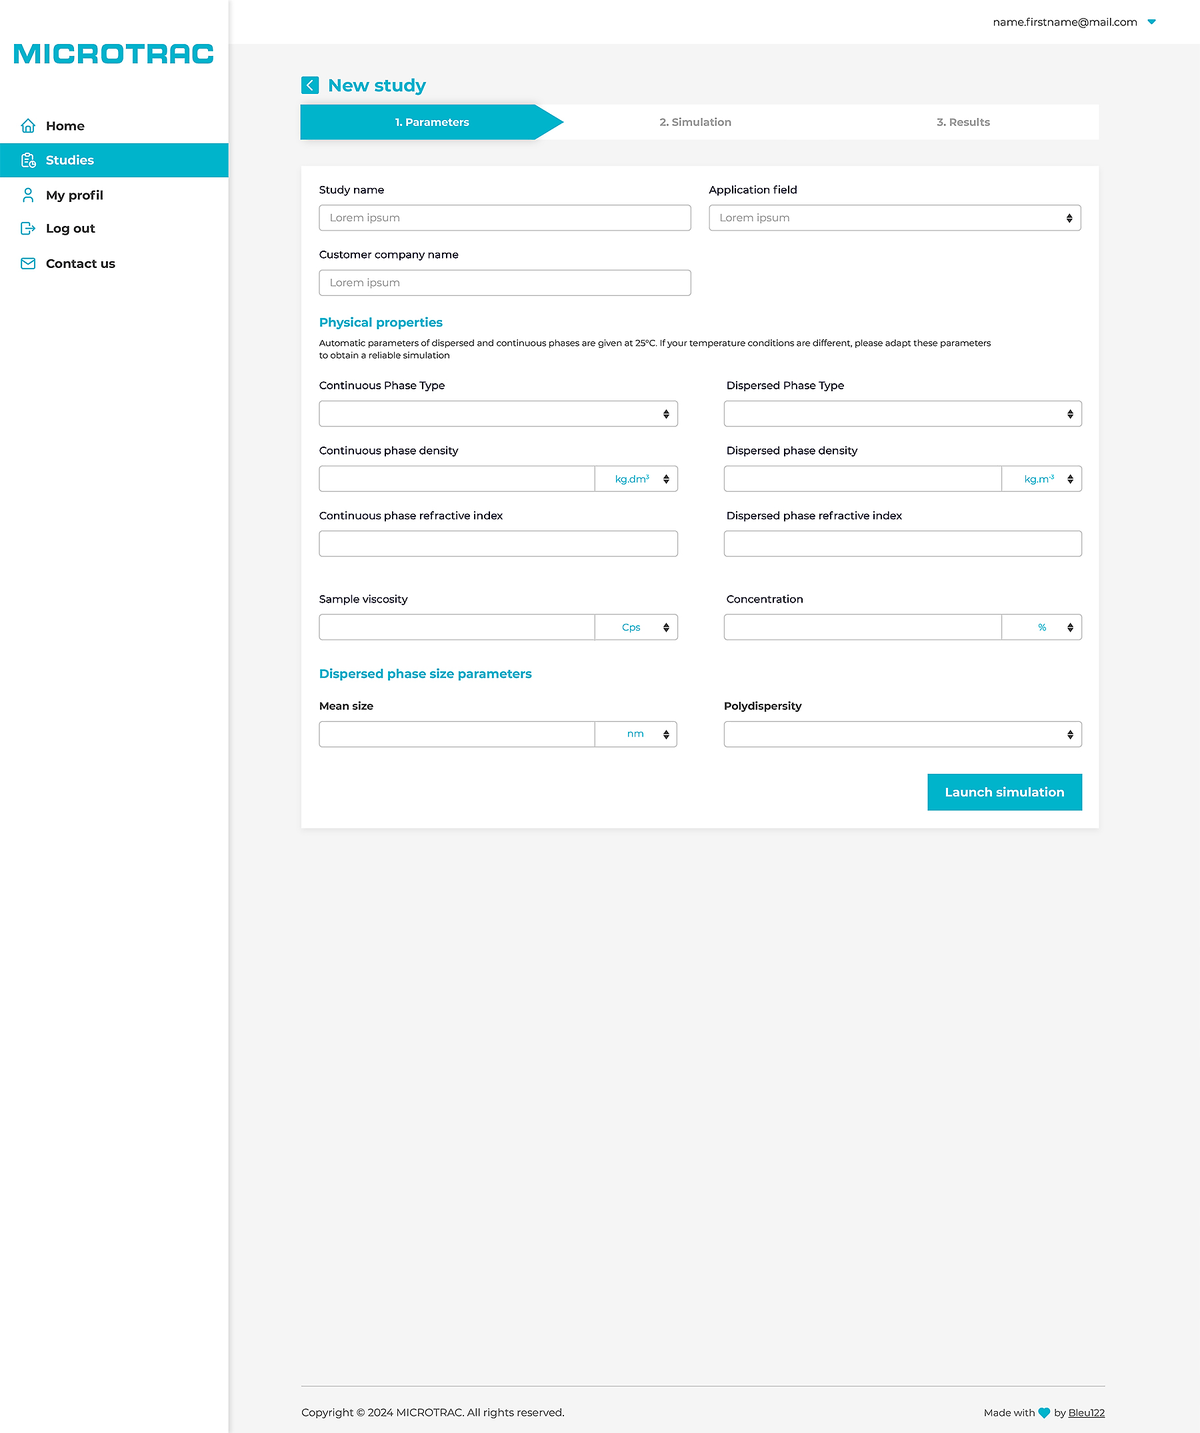Go to the 3. Results step tab
The width and height of the screenshot is (1200, 1433).
coord(963,122)
